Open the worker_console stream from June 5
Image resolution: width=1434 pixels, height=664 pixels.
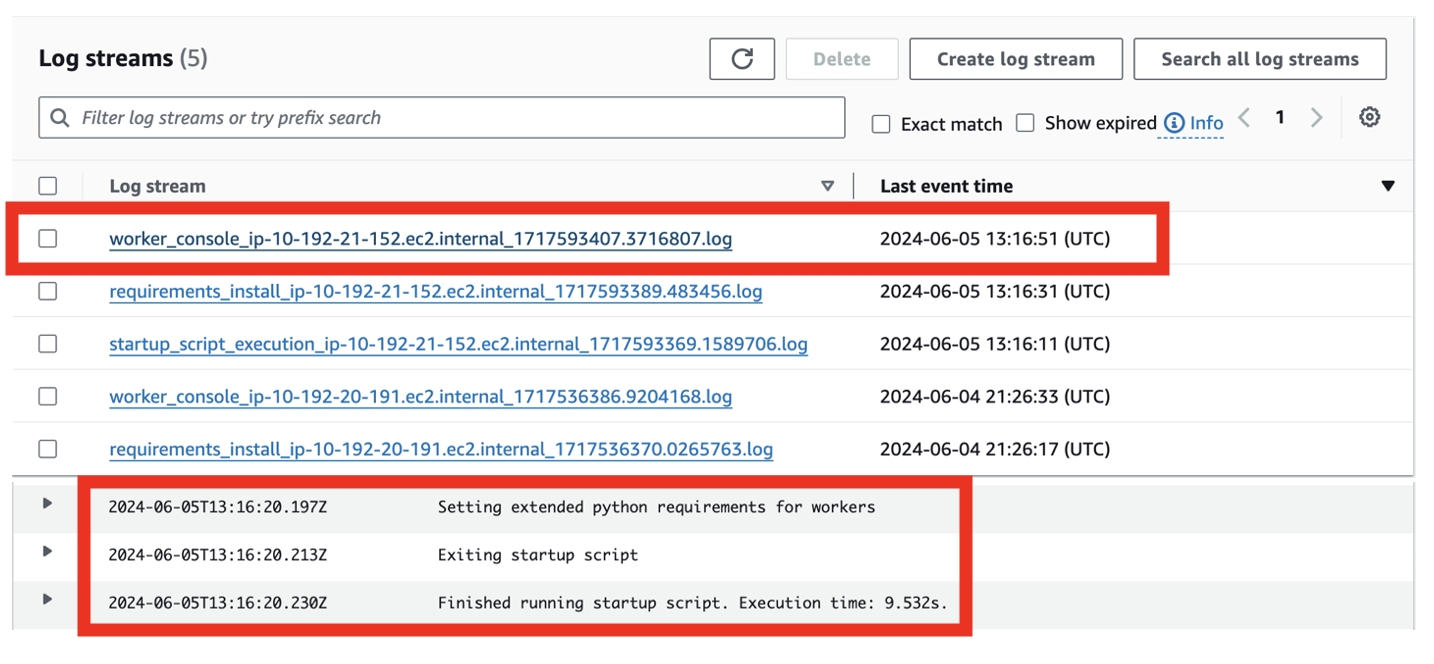pyautogui.click(x=420, y=238)
